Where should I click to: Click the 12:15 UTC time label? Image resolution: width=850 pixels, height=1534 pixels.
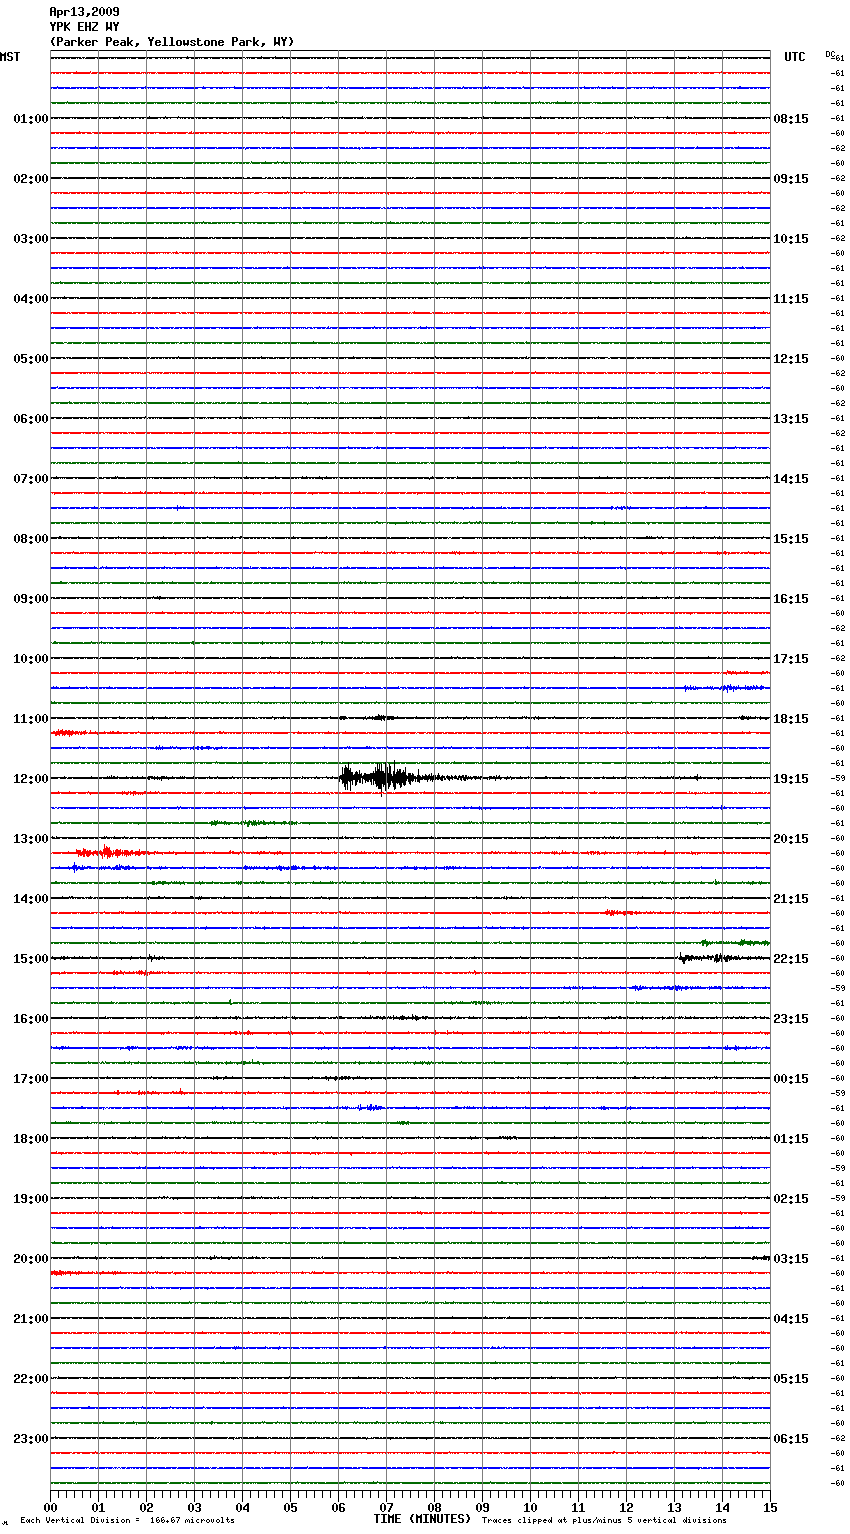(791, 359)
